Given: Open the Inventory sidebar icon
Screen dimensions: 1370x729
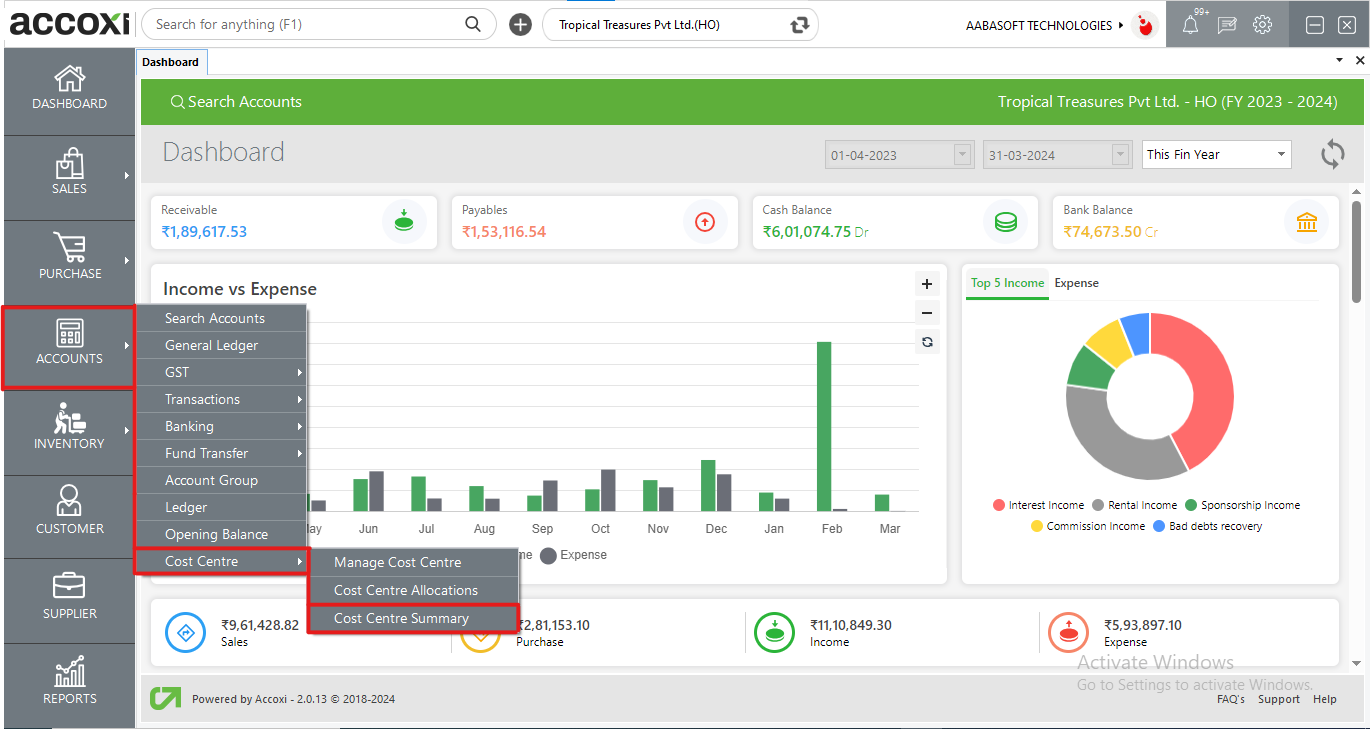Looking at the screenshot, I should (x=68, y=430).
